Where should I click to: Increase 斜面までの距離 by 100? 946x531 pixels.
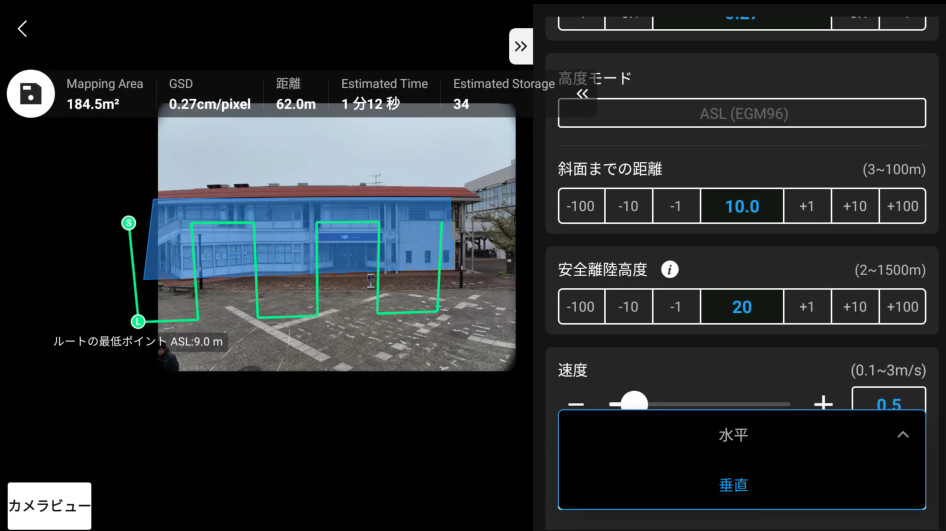pos(903,206)
